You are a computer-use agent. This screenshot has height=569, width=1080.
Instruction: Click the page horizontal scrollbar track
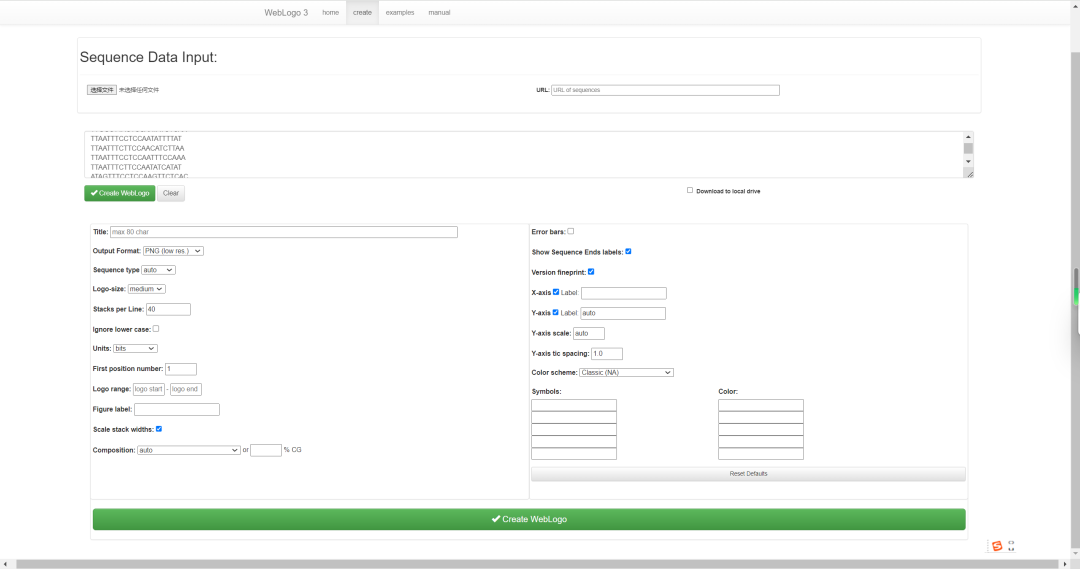pos(537,564)
